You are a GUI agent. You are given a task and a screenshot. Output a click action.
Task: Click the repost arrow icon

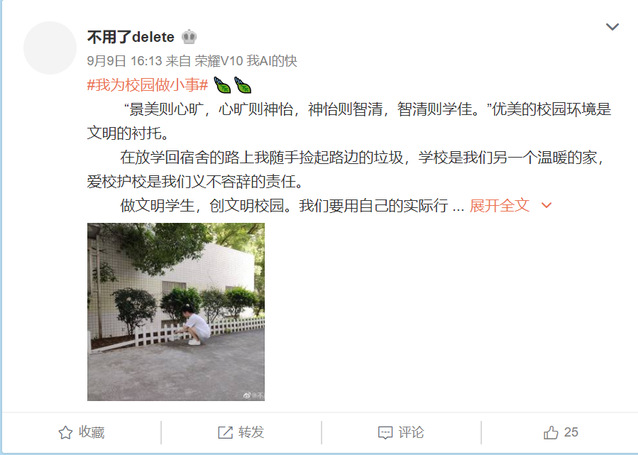pyautogui.click(x=225, y=432)
